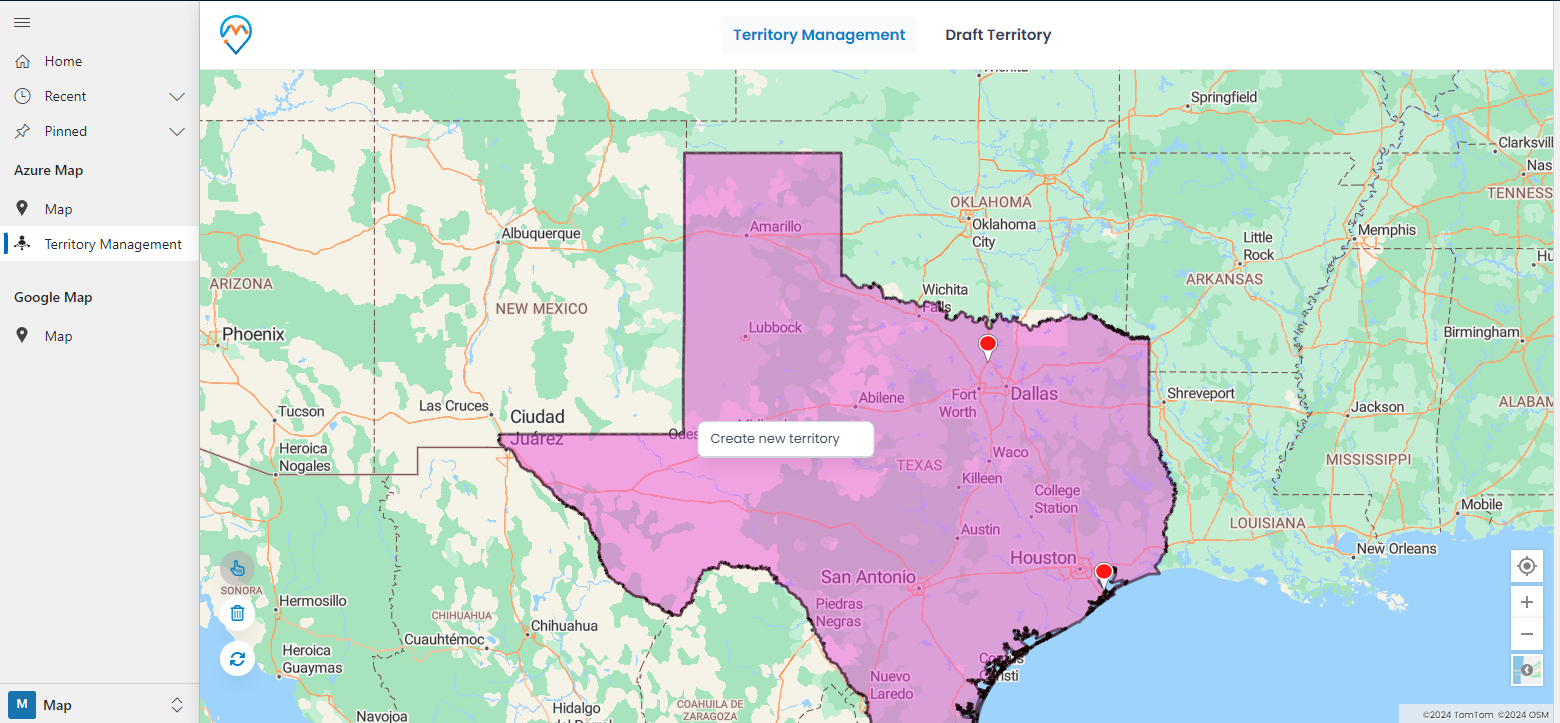
Task: Click the Territory Management sidebar icon
Action: coord(22,244)
